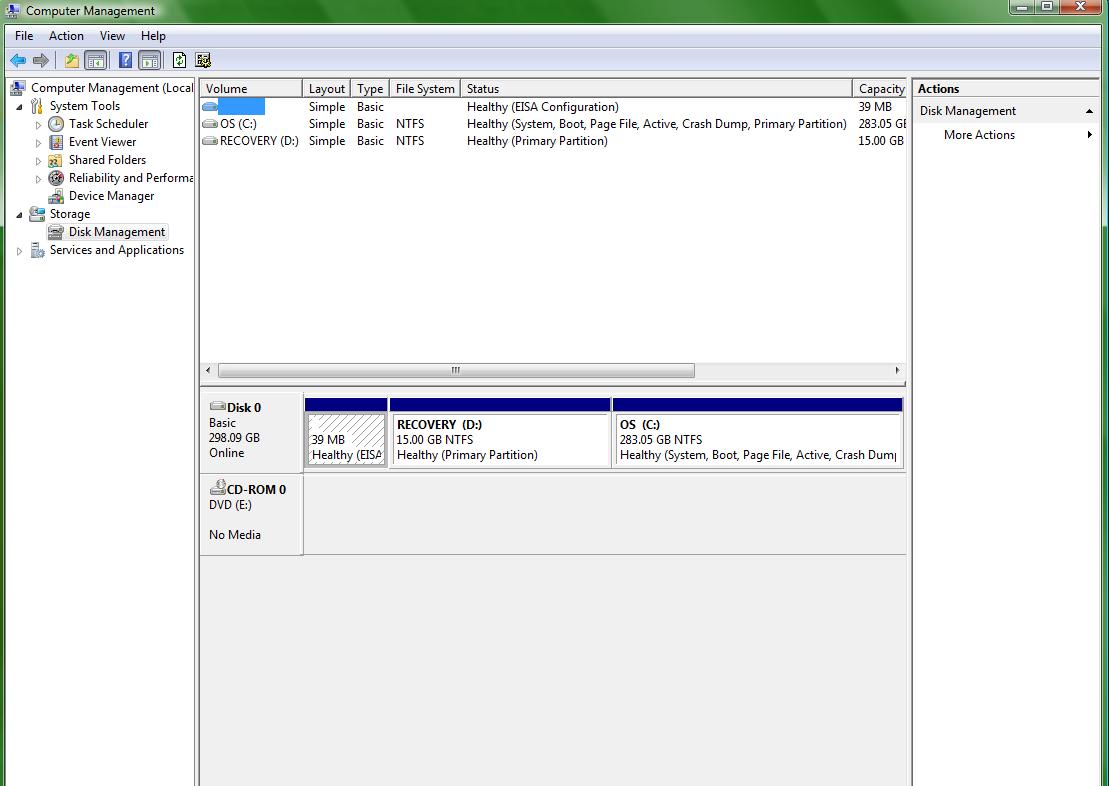The image size is (1109, 786).
Task: Expand the Event Viewer node
Action: 38,143
